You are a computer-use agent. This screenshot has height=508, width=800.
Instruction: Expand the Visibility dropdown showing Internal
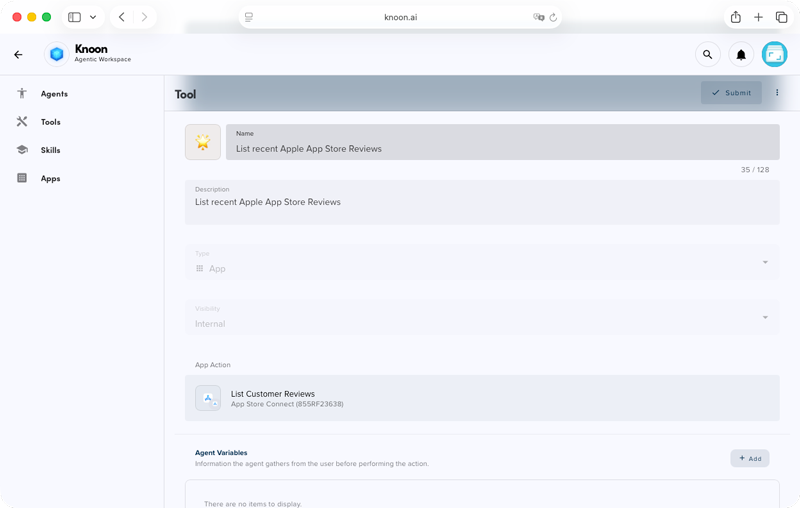point(482,317)
